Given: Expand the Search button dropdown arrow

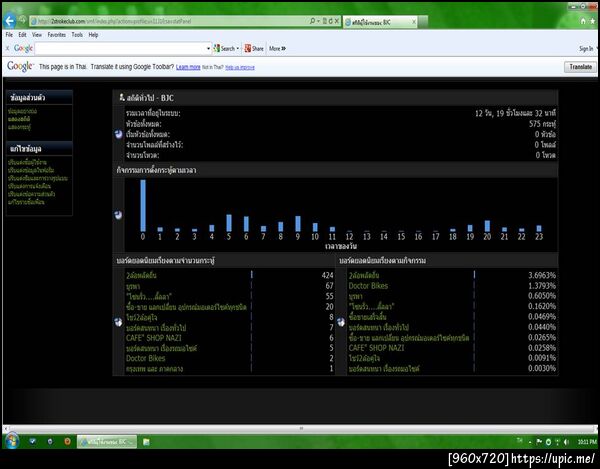Looking at the screenshot, I should (x=238, y=49).
